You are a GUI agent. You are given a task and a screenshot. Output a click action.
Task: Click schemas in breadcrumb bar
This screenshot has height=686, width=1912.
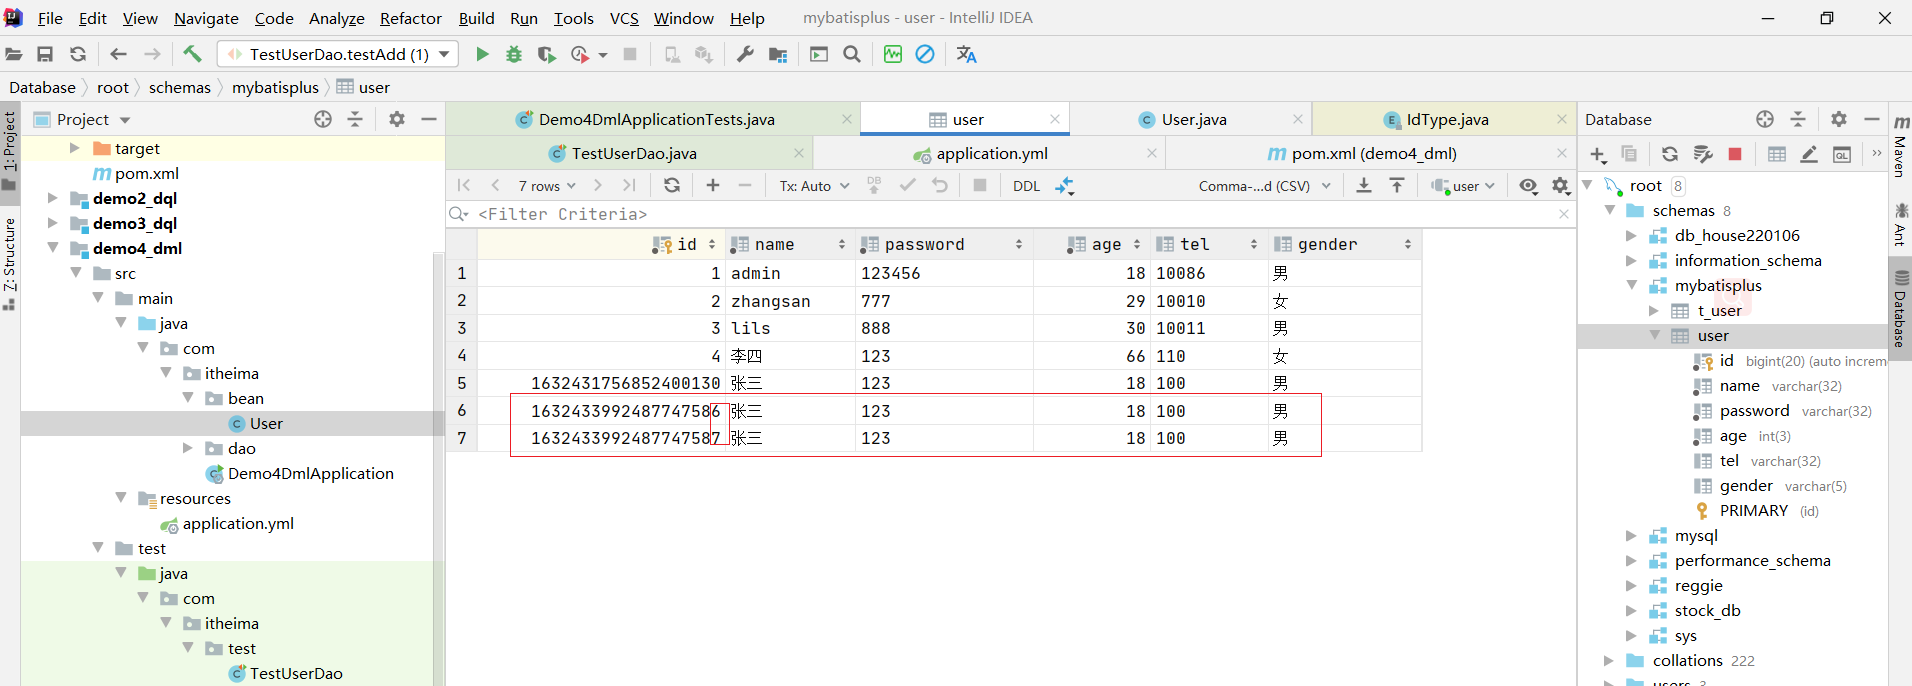(x=180, y=87)
